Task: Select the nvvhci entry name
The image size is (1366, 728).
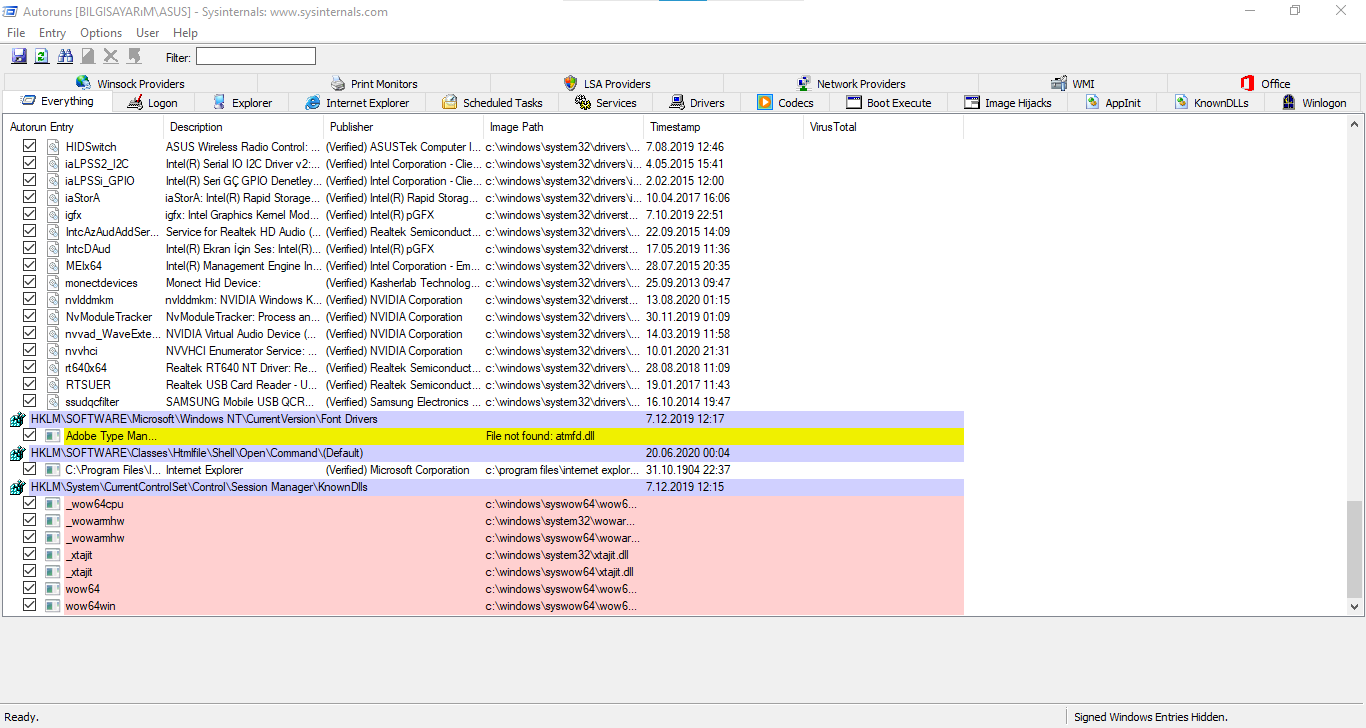Action: click(x=82, y=351)
